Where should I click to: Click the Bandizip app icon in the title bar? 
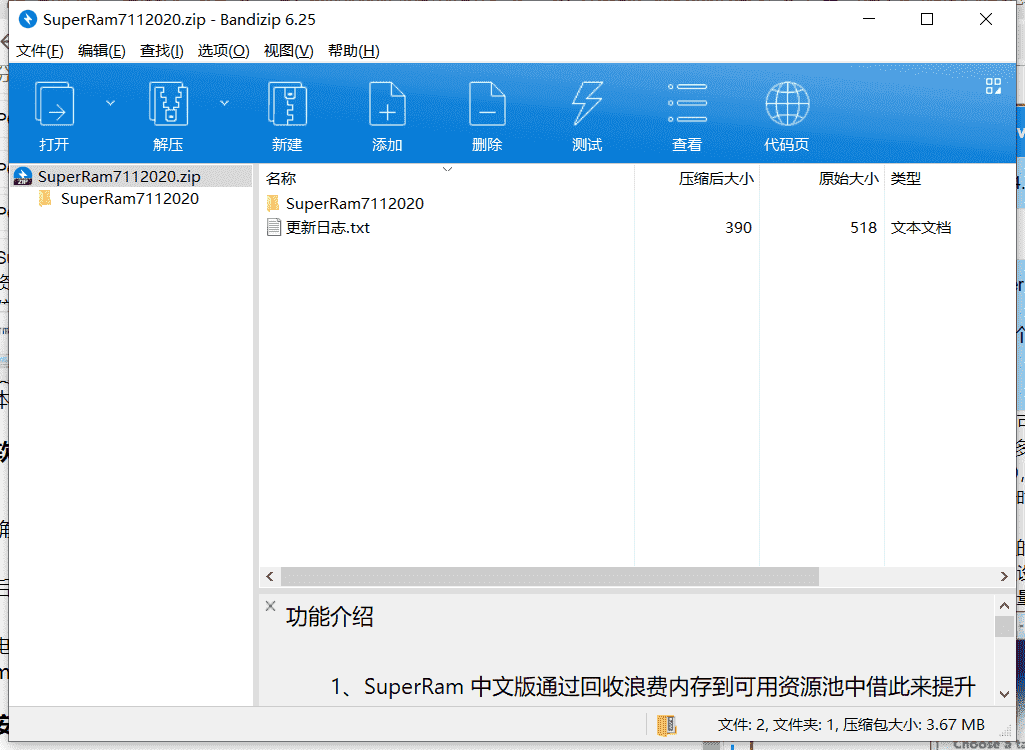[27, 19]
